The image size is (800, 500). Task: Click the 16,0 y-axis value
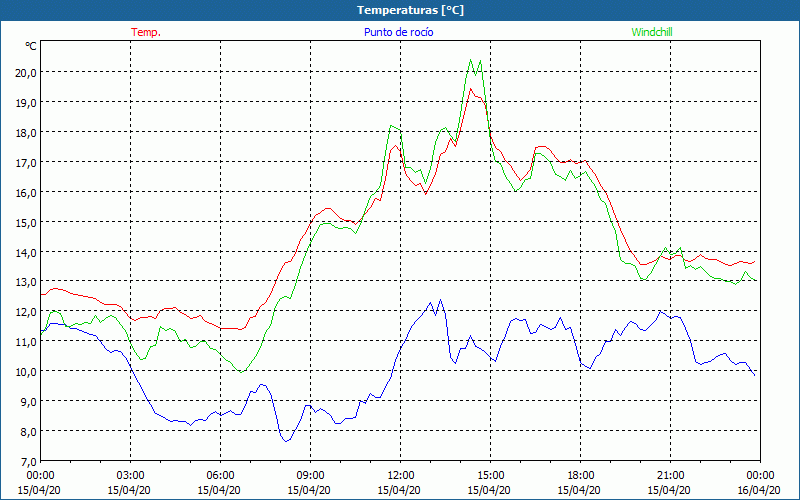[27, 192]
